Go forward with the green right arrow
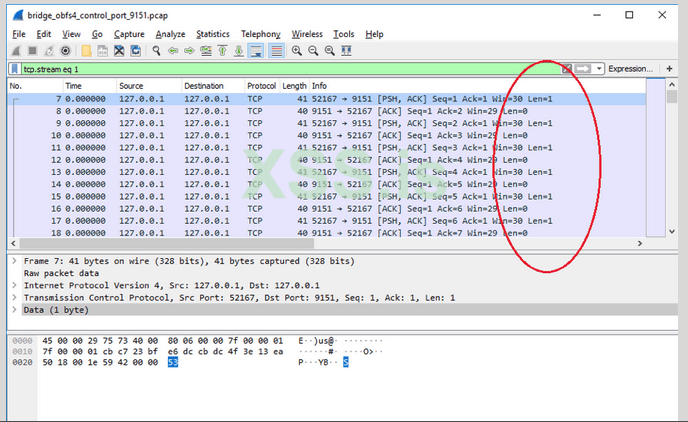The image size is (688, 422). click(x=189, y=51)
